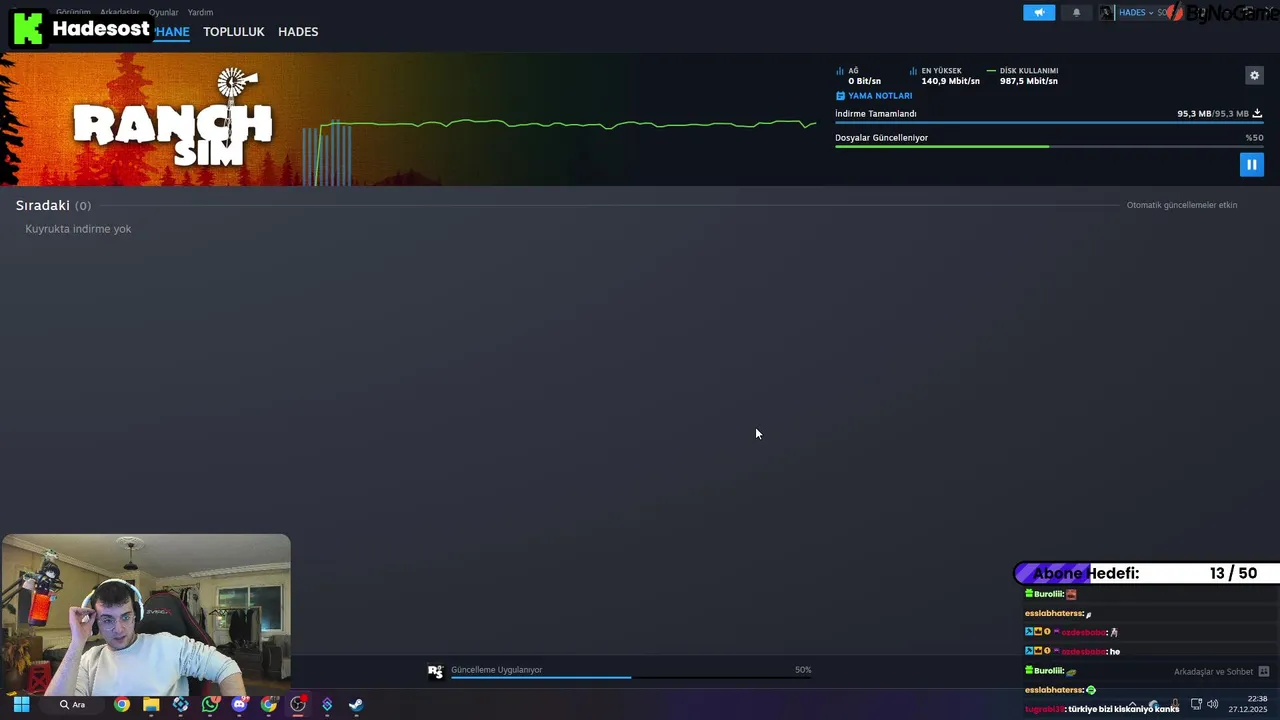
Task: Click Güncelleme Uygulanıyor status in bottom bar
Action: click(x=497, y=670)
